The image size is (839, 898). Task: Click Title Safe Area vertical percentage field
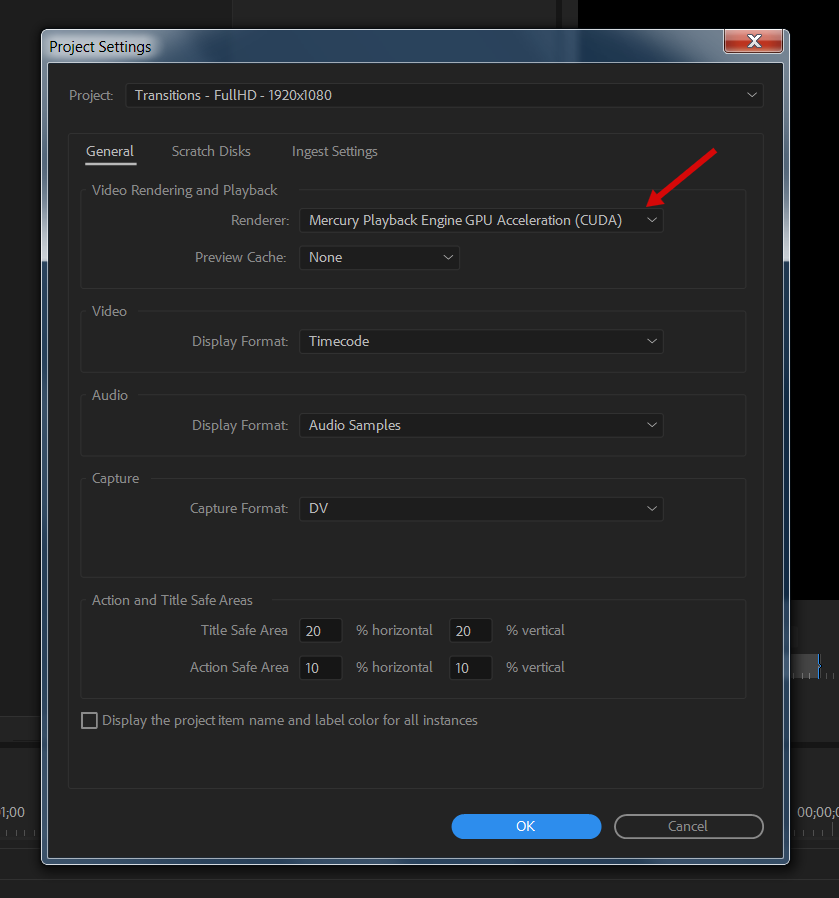click(x=470, y=631)
